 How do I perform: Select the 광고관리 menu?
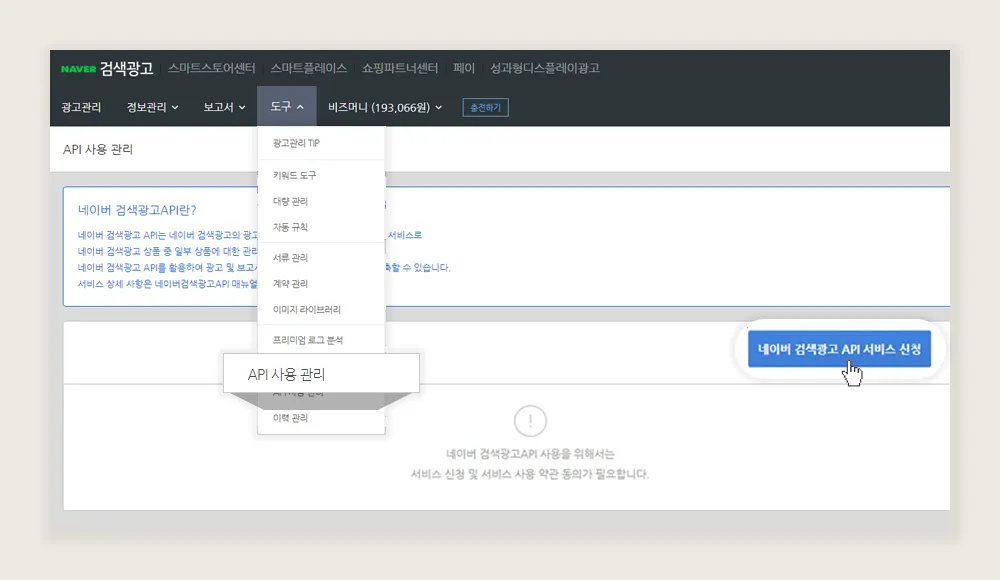point(81,107)
